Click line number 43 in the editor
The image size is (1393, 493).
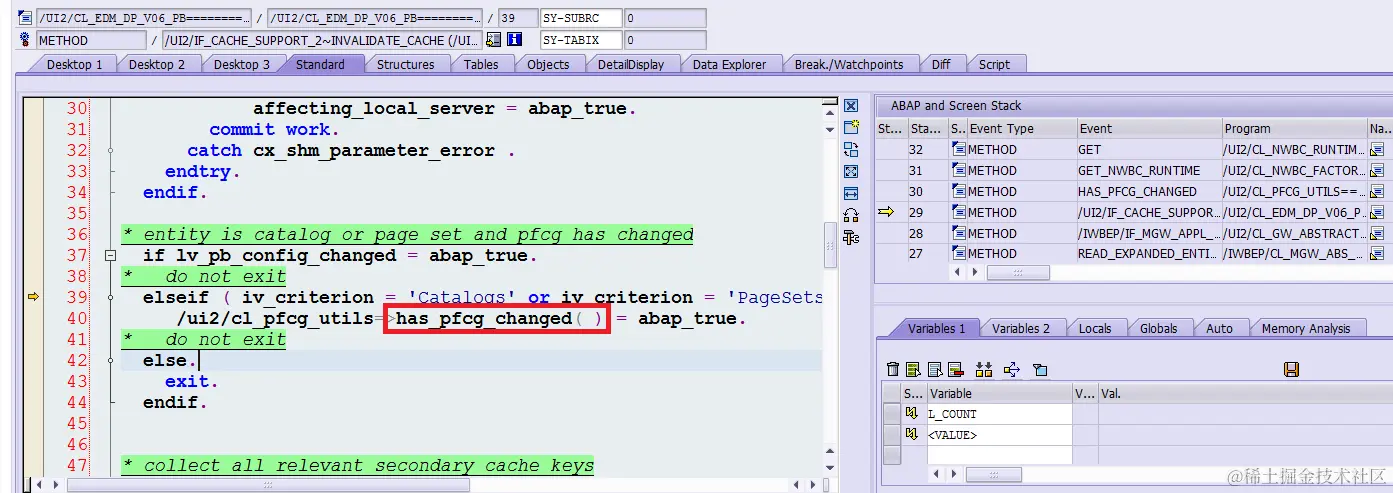[x=77, y=382]
